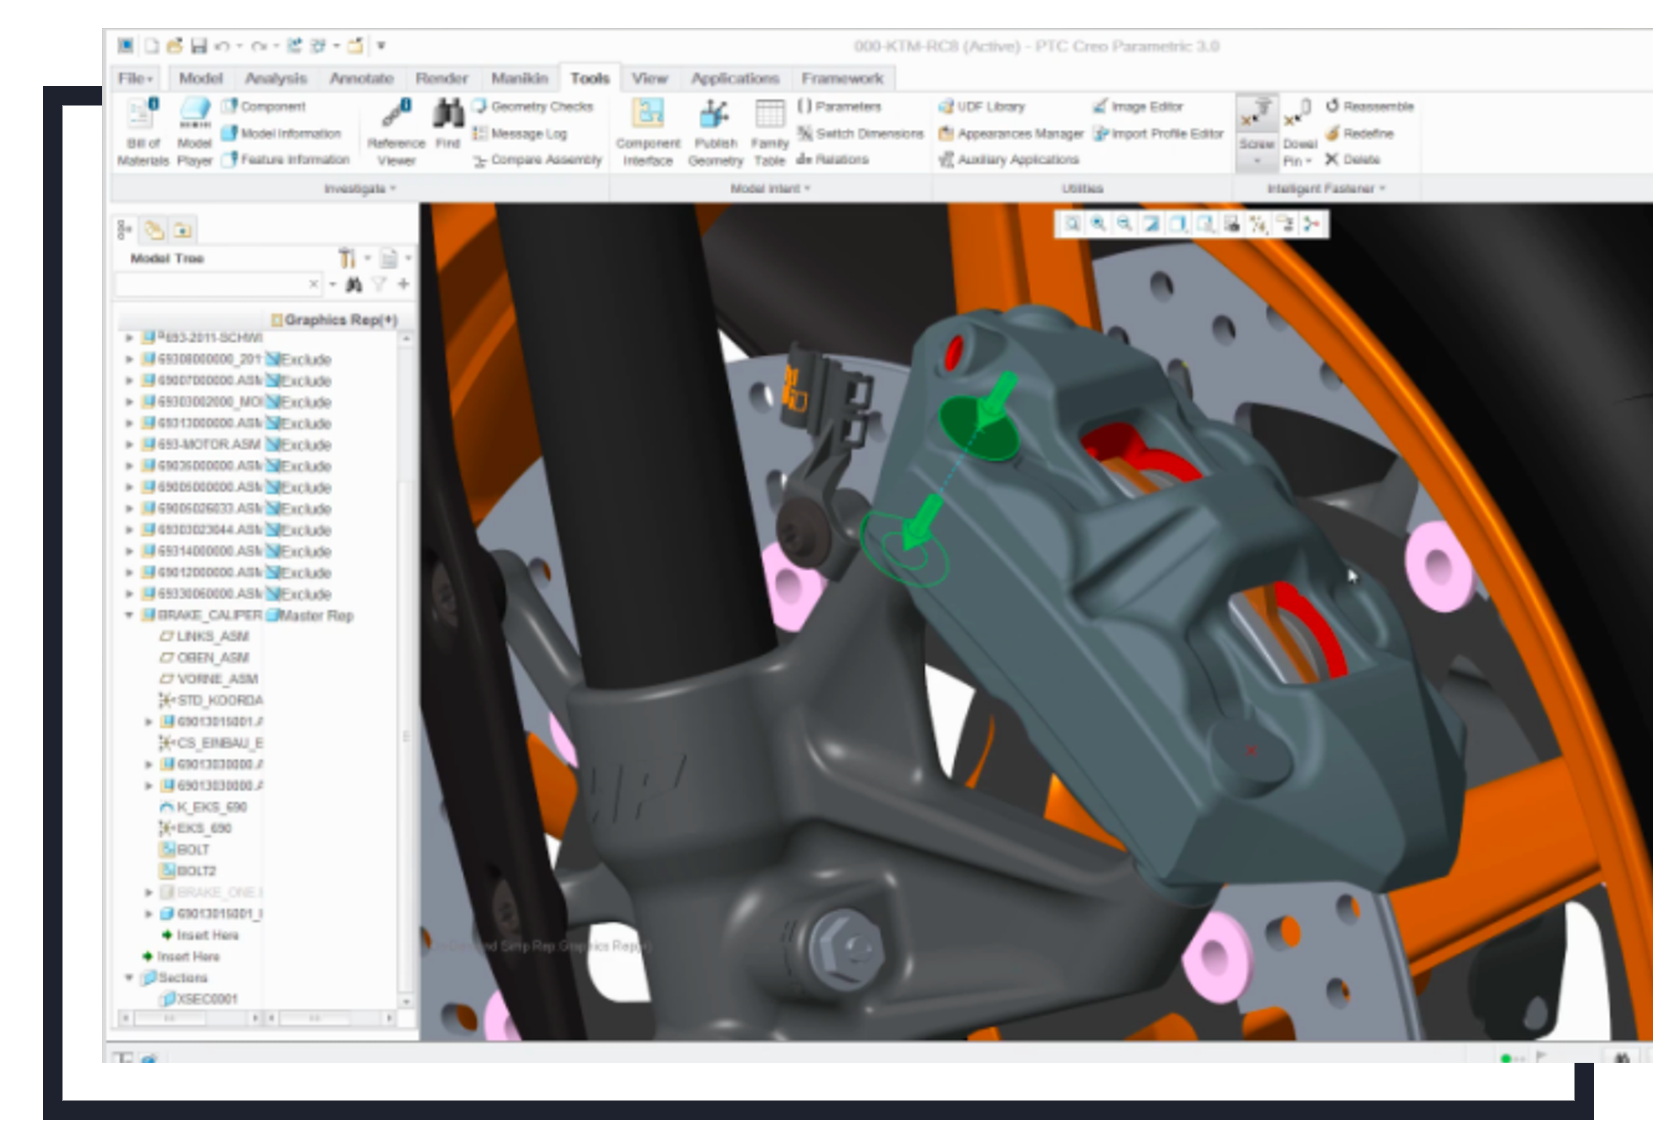The width and height of the screenshot is (1672, 1123).
Task: Click the rightmost graphics toolbar icon
Action: coord(1311,224)
